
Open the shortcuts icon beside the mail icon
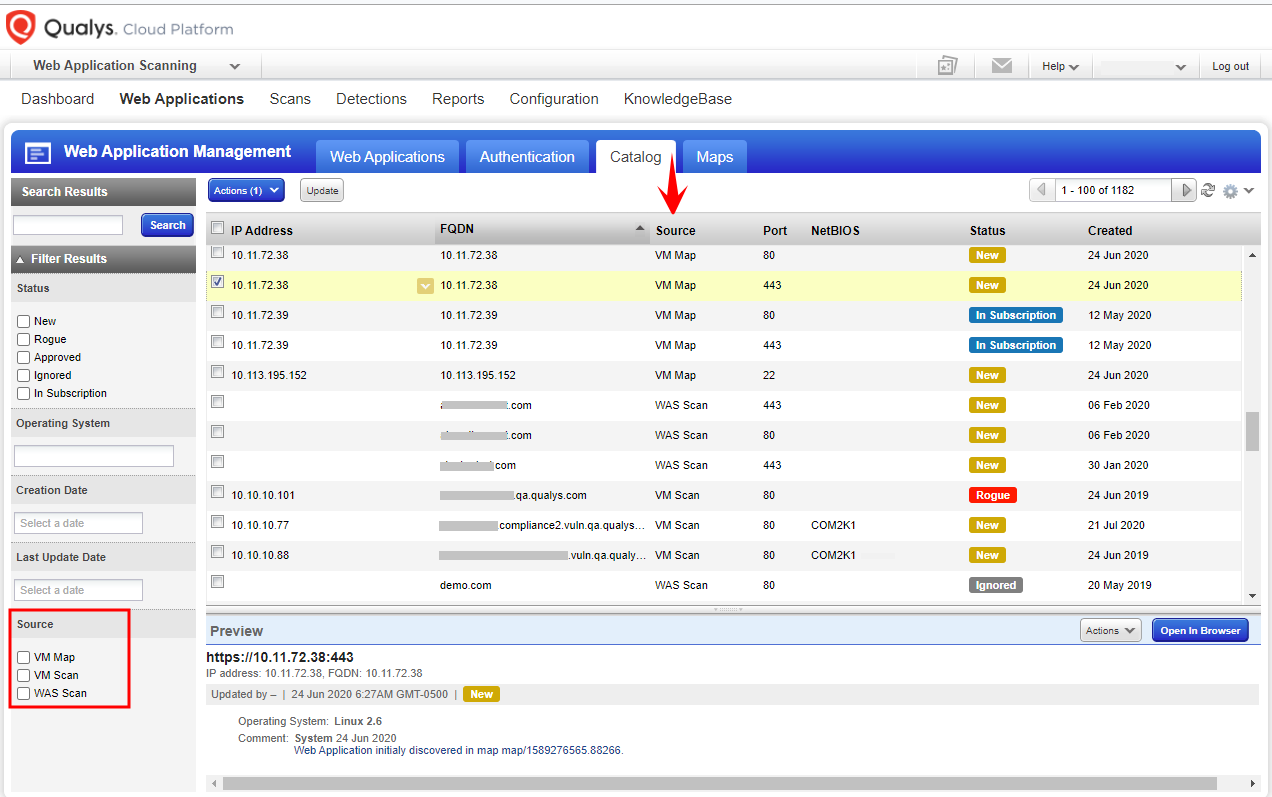click(x=947, y=66)
